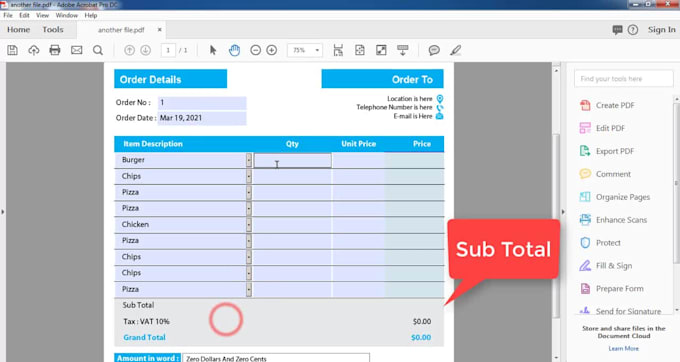
Task: Click the Qty field for Burger
Action: [293, 160]
